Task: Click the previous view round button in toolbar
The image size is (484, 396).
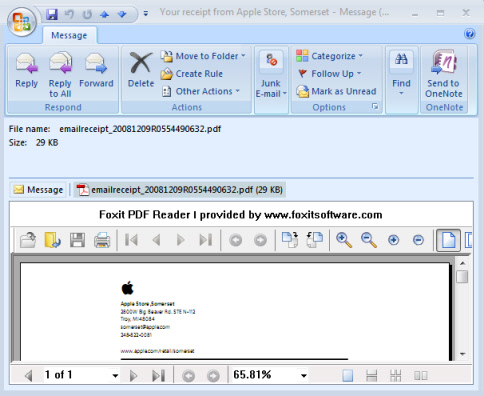Action: point(235,240)
